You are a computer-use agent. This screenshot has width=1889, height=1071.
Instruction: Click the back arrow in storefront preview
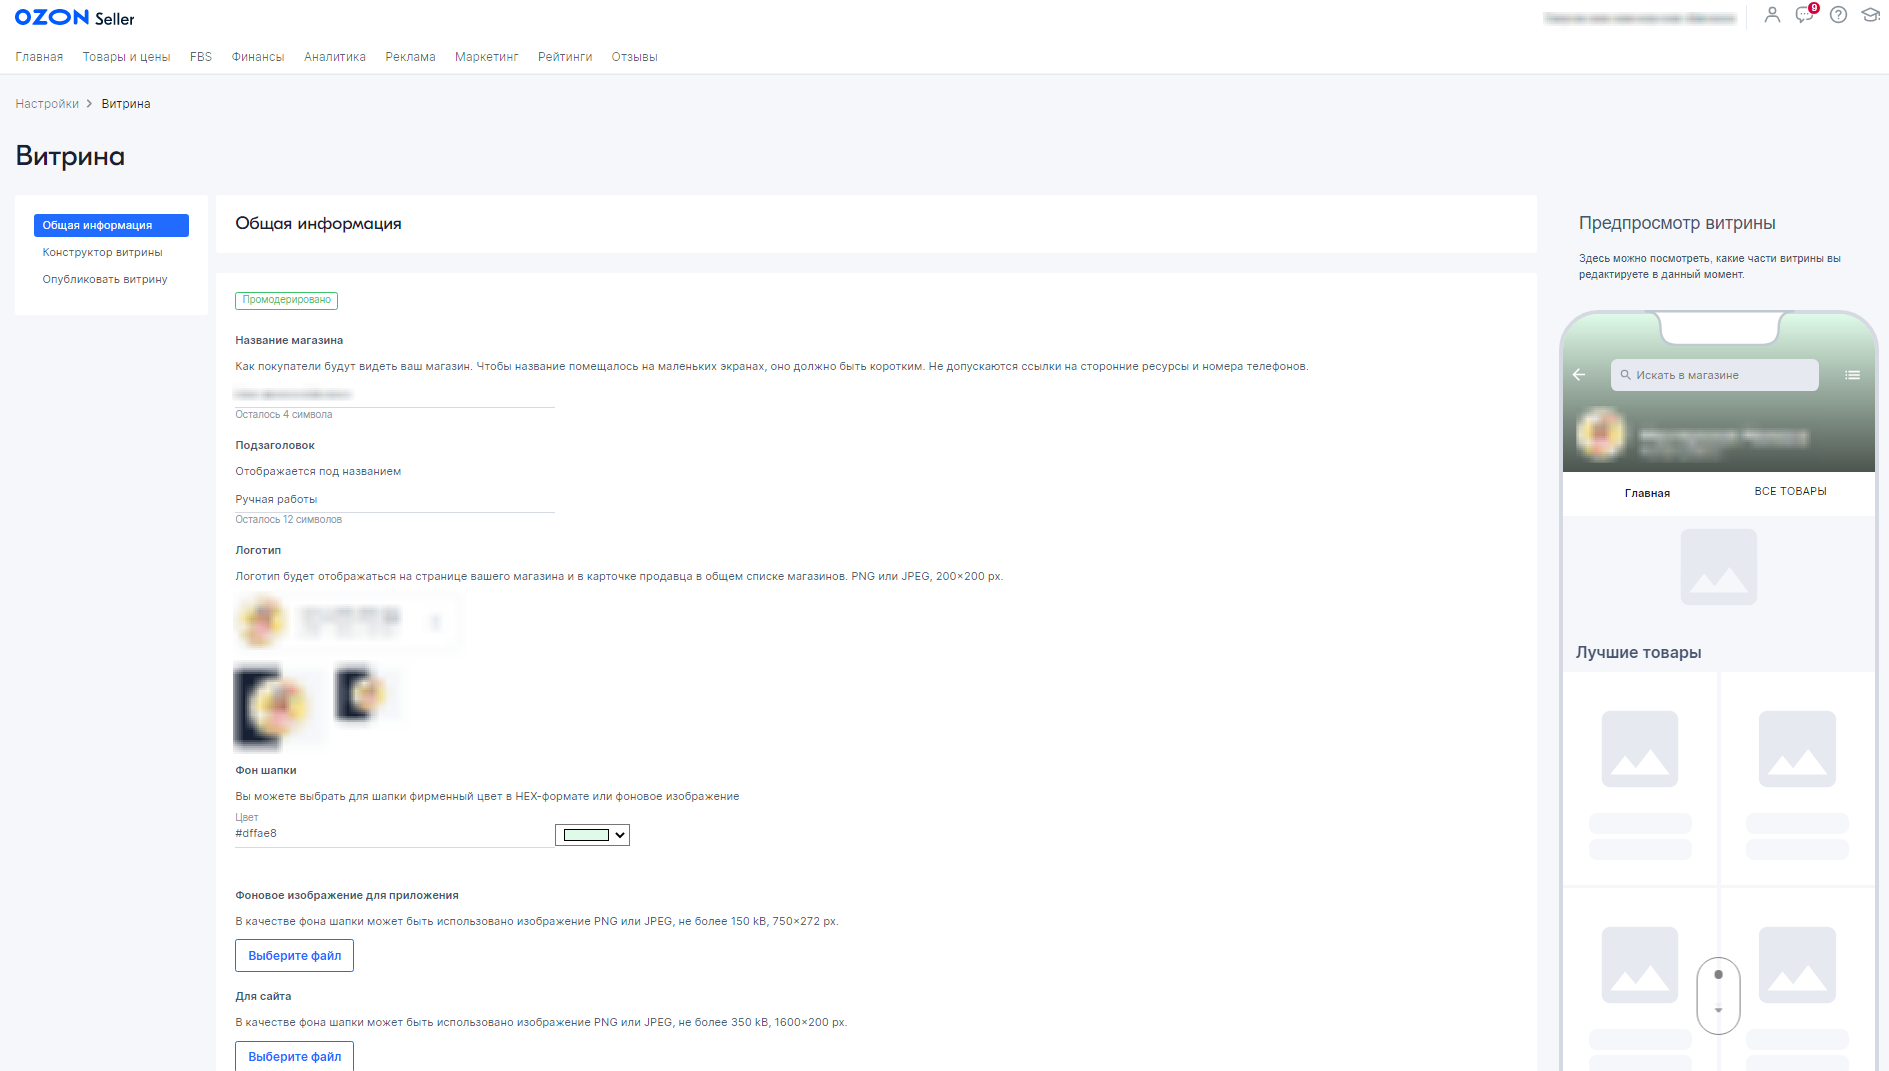[x=1579, y=375]
